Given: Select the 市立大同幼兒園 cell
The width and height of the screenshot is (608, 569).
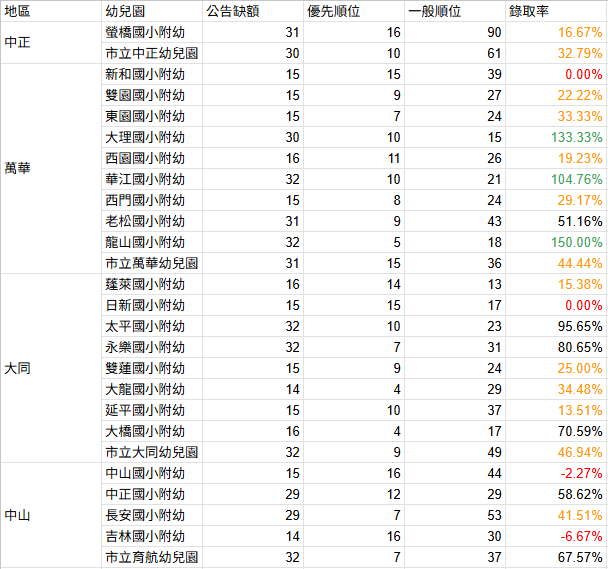Looking at the screenshot, I should pos(152,452).
